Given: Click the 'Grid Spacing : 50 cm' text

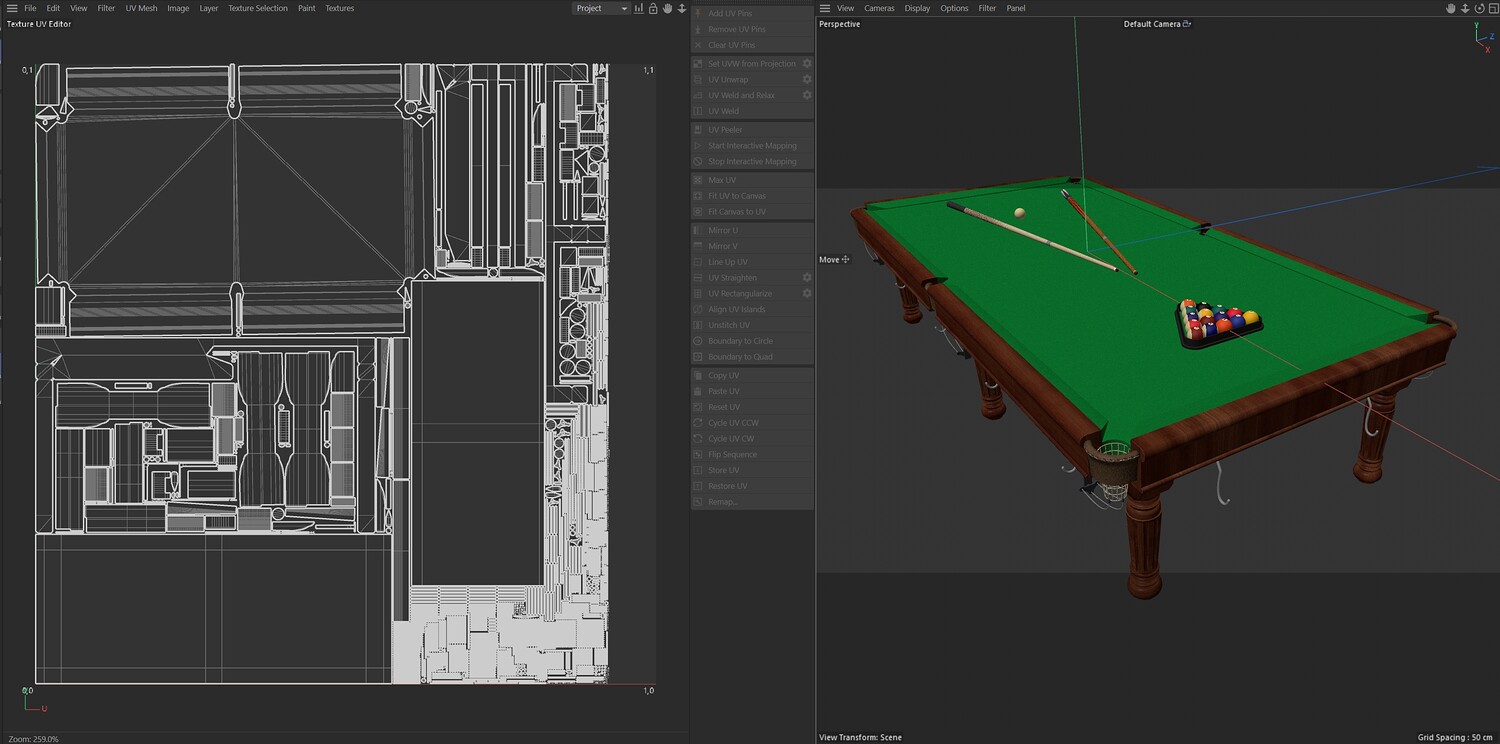Looking at the screenshot, I should 1456,737.
